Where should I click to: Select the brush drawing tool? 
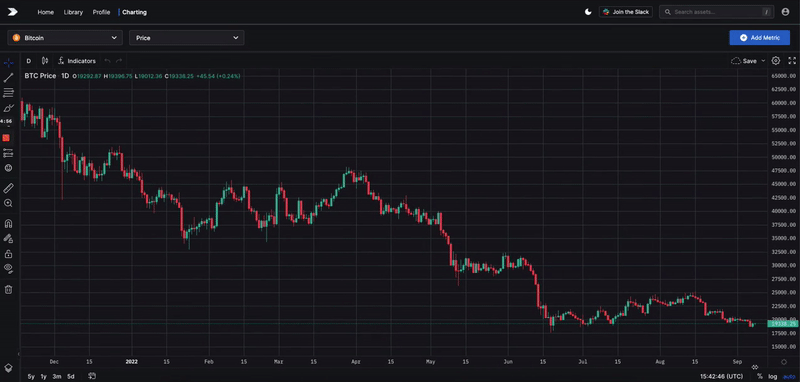click(x=8, y=108)
